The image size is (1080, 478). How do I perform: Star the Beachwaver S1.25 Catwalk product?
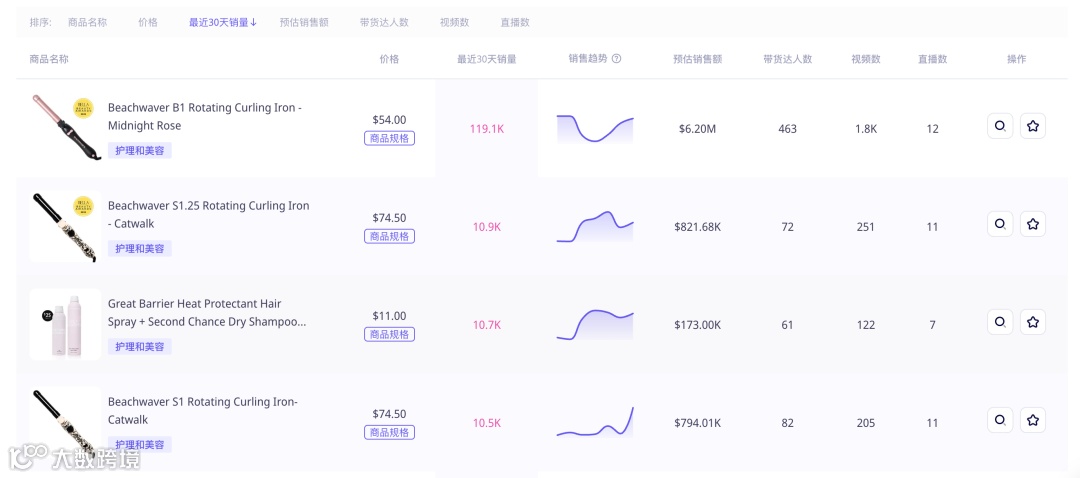(1032, 224)
